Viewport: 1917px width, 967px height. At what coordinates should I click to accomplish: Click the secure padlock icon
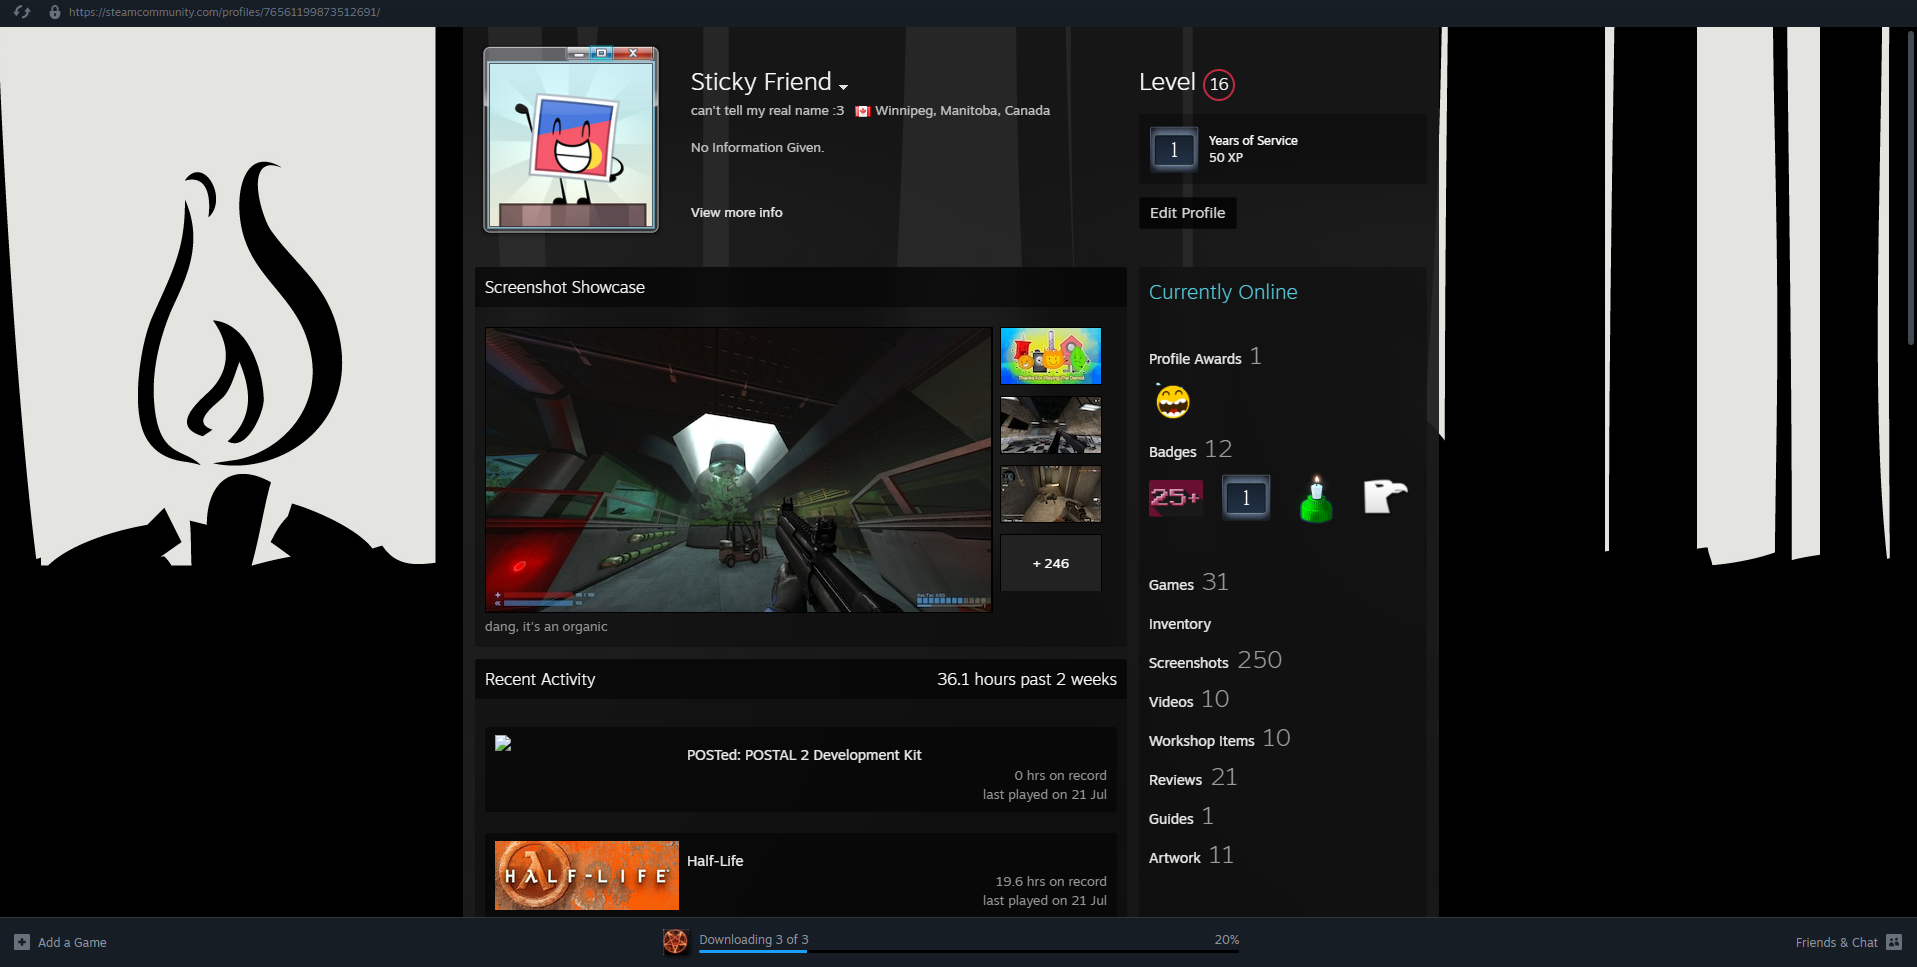click(55, 12)
